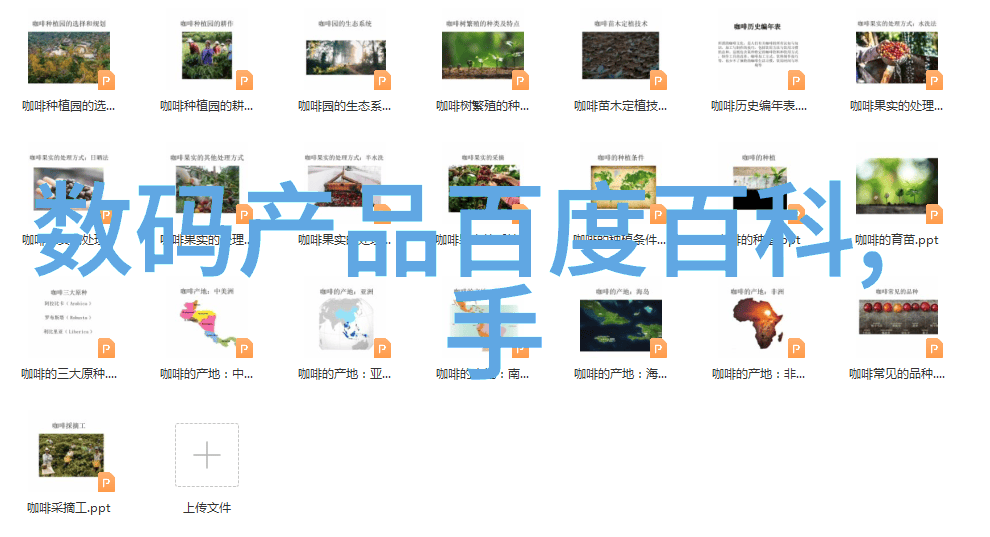Select the file name 咖啡园的生态系...
990x537 pixels.
(x=345, y=106)
